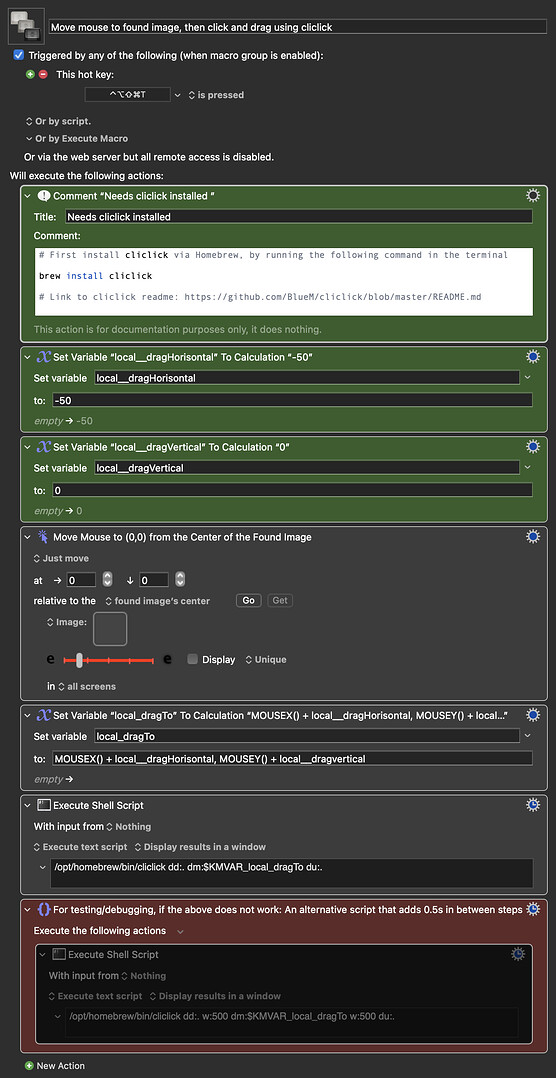Open the 'Just move' click type popup
Screen dimensions: 556x1078
(61, 558)
